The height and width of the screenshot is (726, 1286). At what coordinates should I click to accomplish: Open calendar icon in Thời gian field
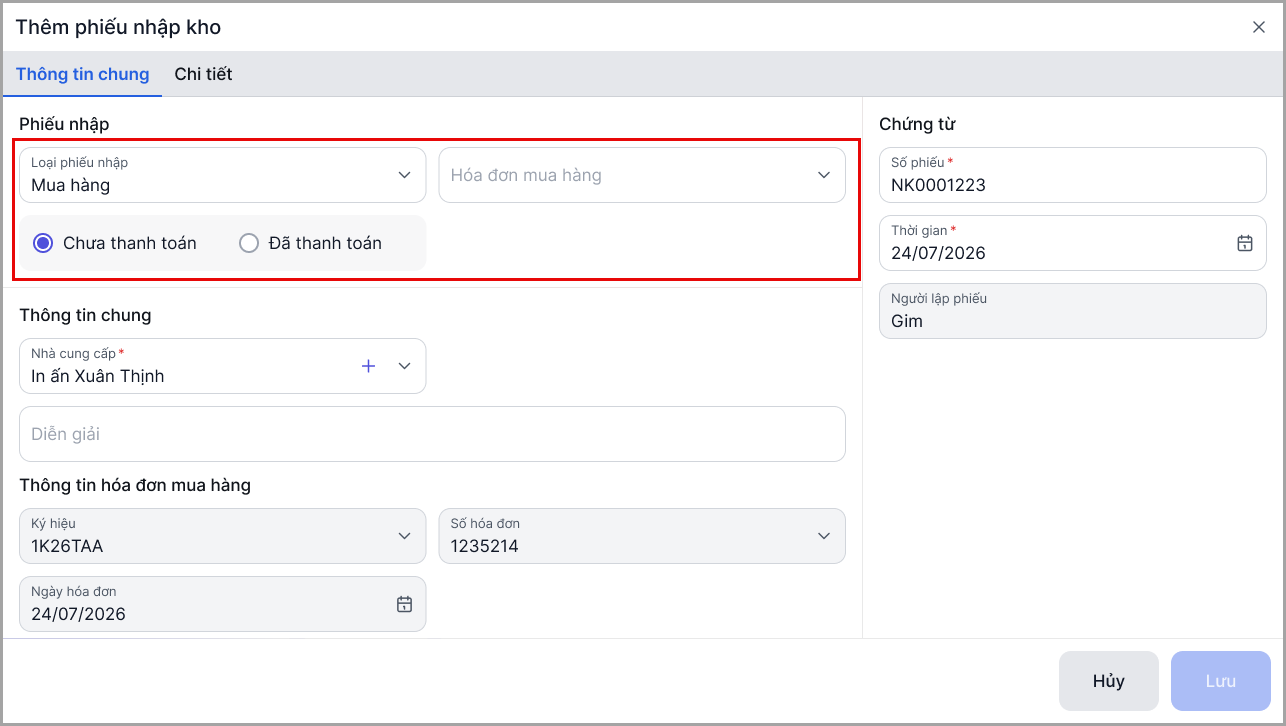[x=1245, y=243]
